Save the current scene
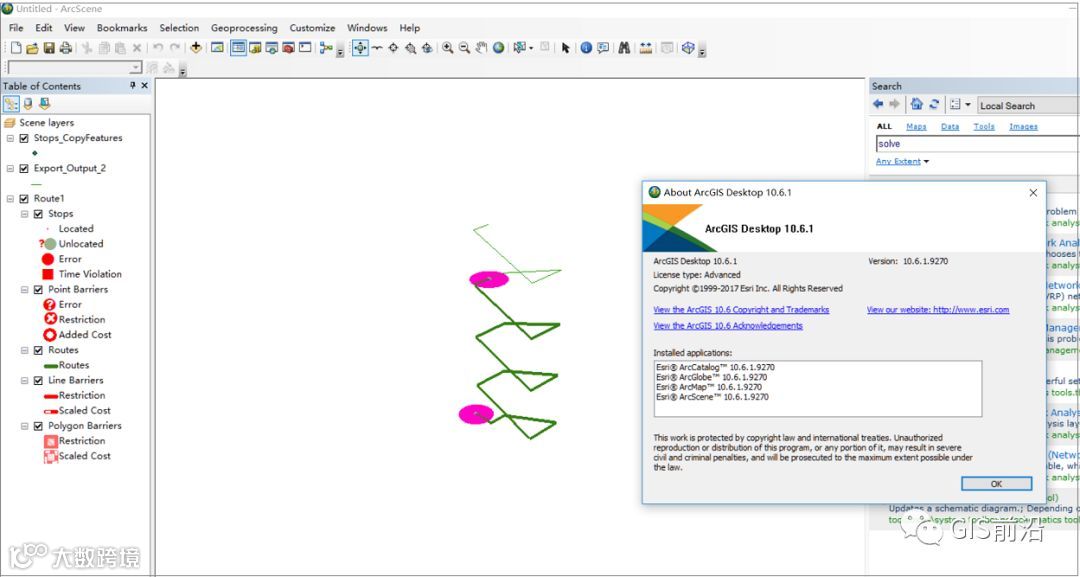Screen dimensions: 1080x577 point(49,48)
